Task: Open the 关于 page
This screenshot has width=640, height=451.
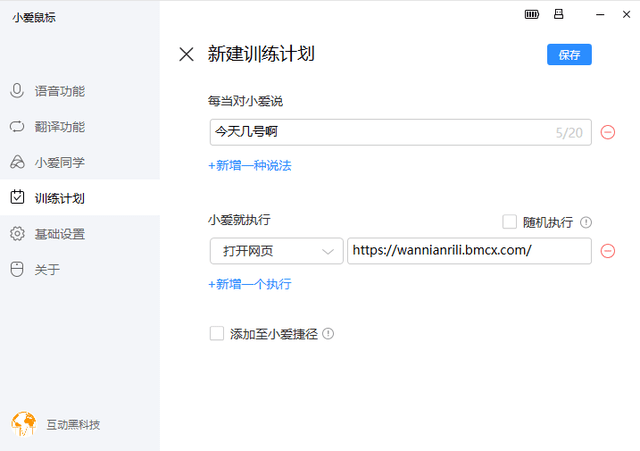Action: point(80,269)
